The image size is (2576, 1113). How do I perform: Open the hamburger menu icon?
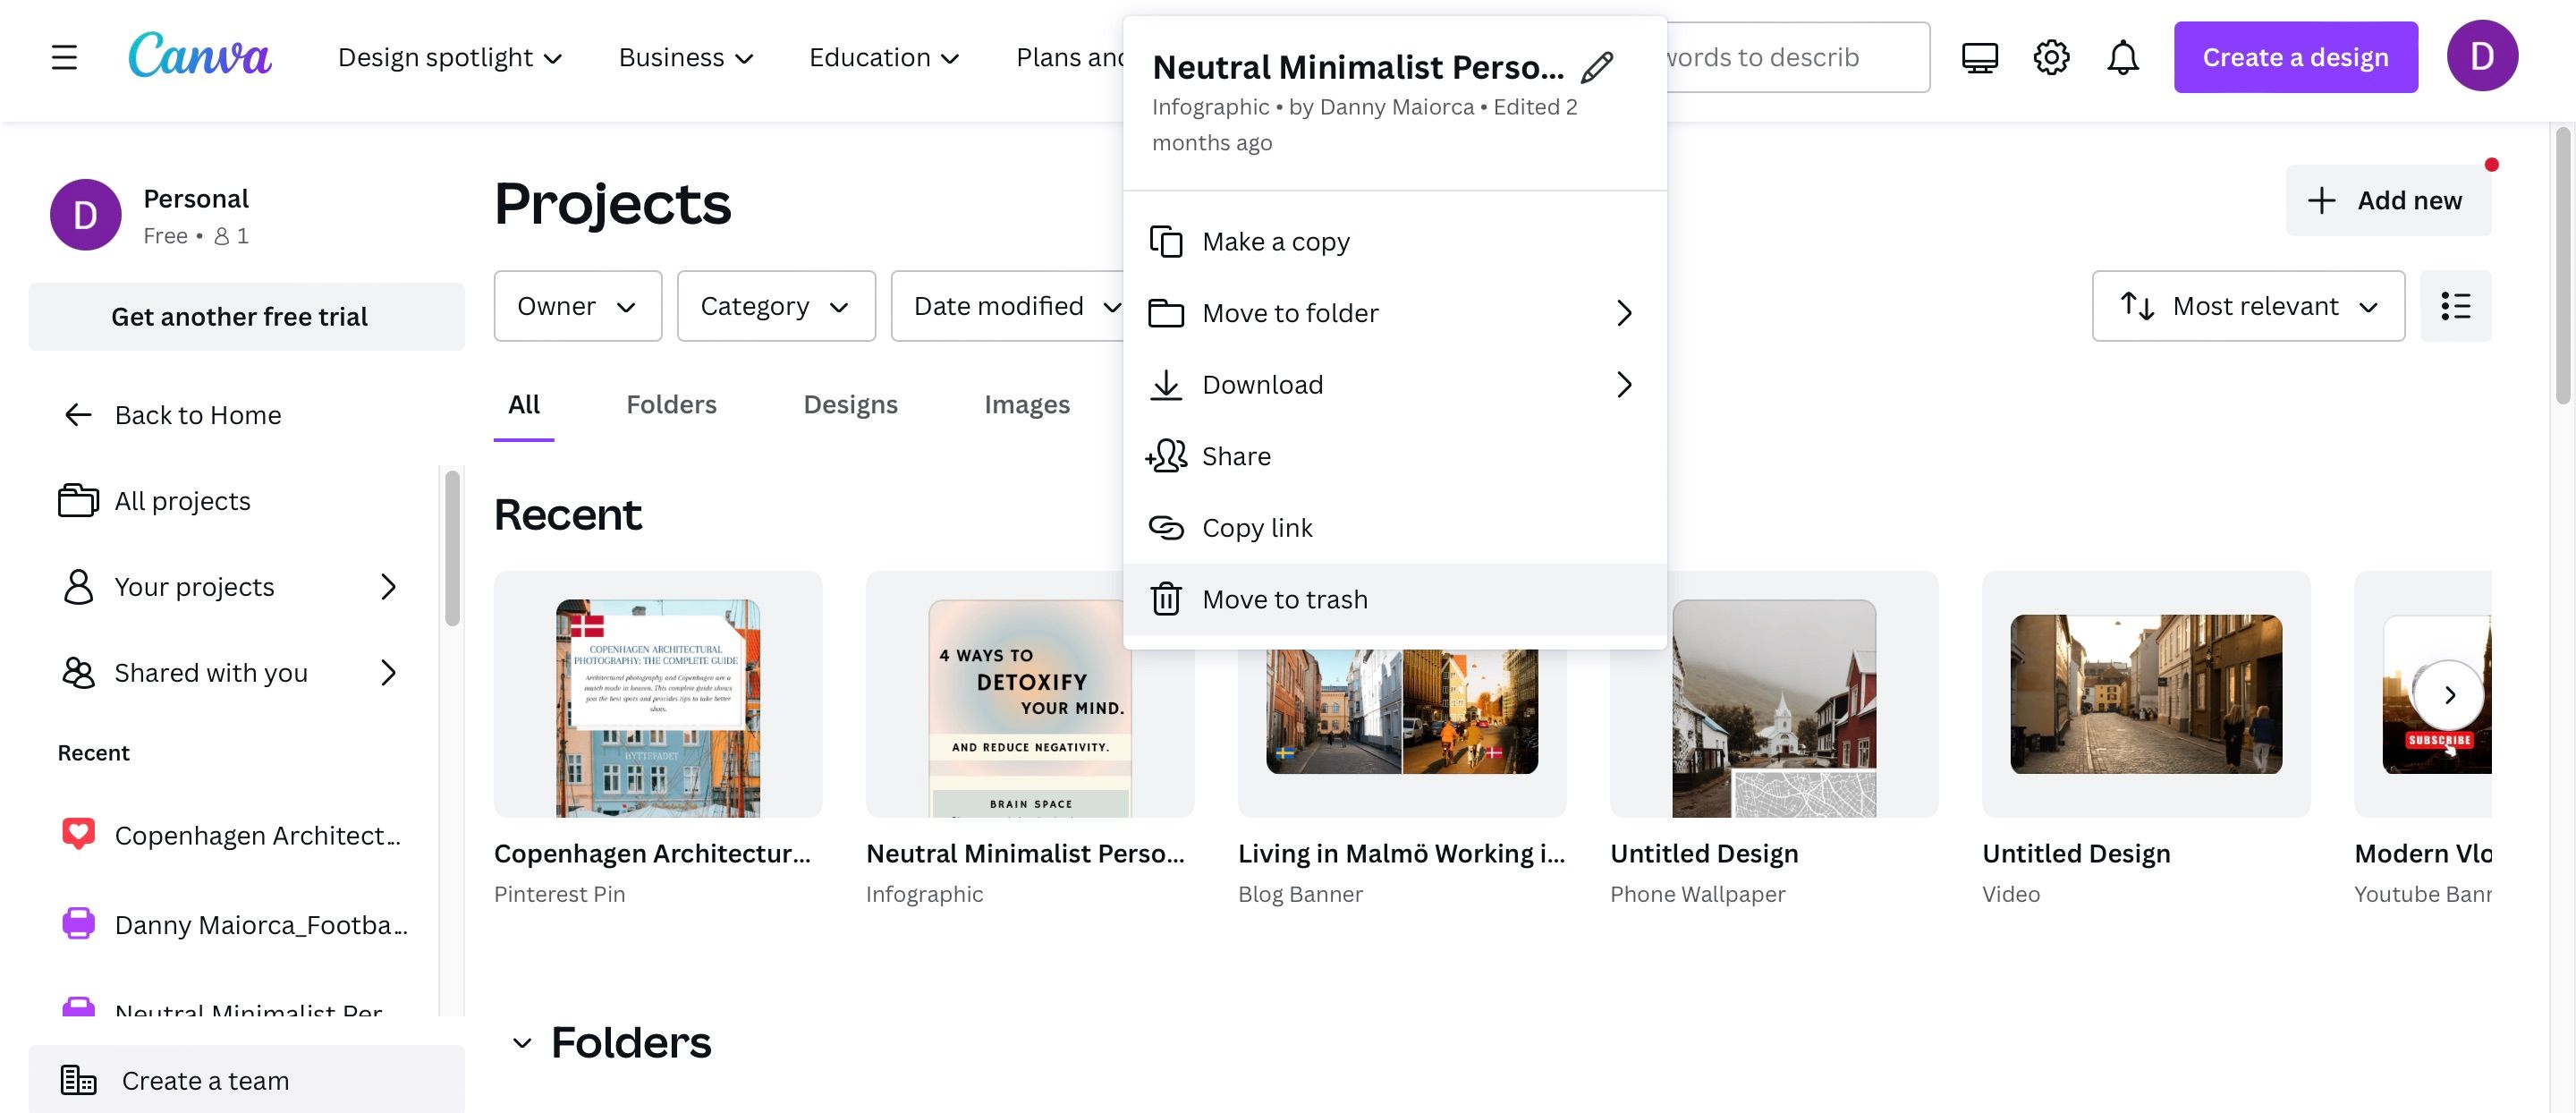pyautogui.click(x=64, y=57)
